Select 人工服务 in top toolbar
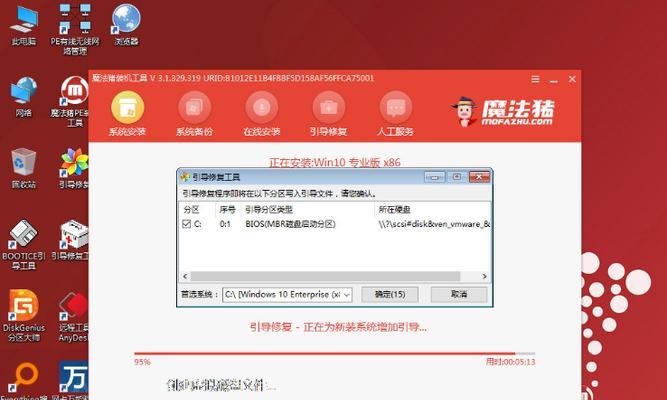Viewport: 667px width, 400px height. point(395,114)
